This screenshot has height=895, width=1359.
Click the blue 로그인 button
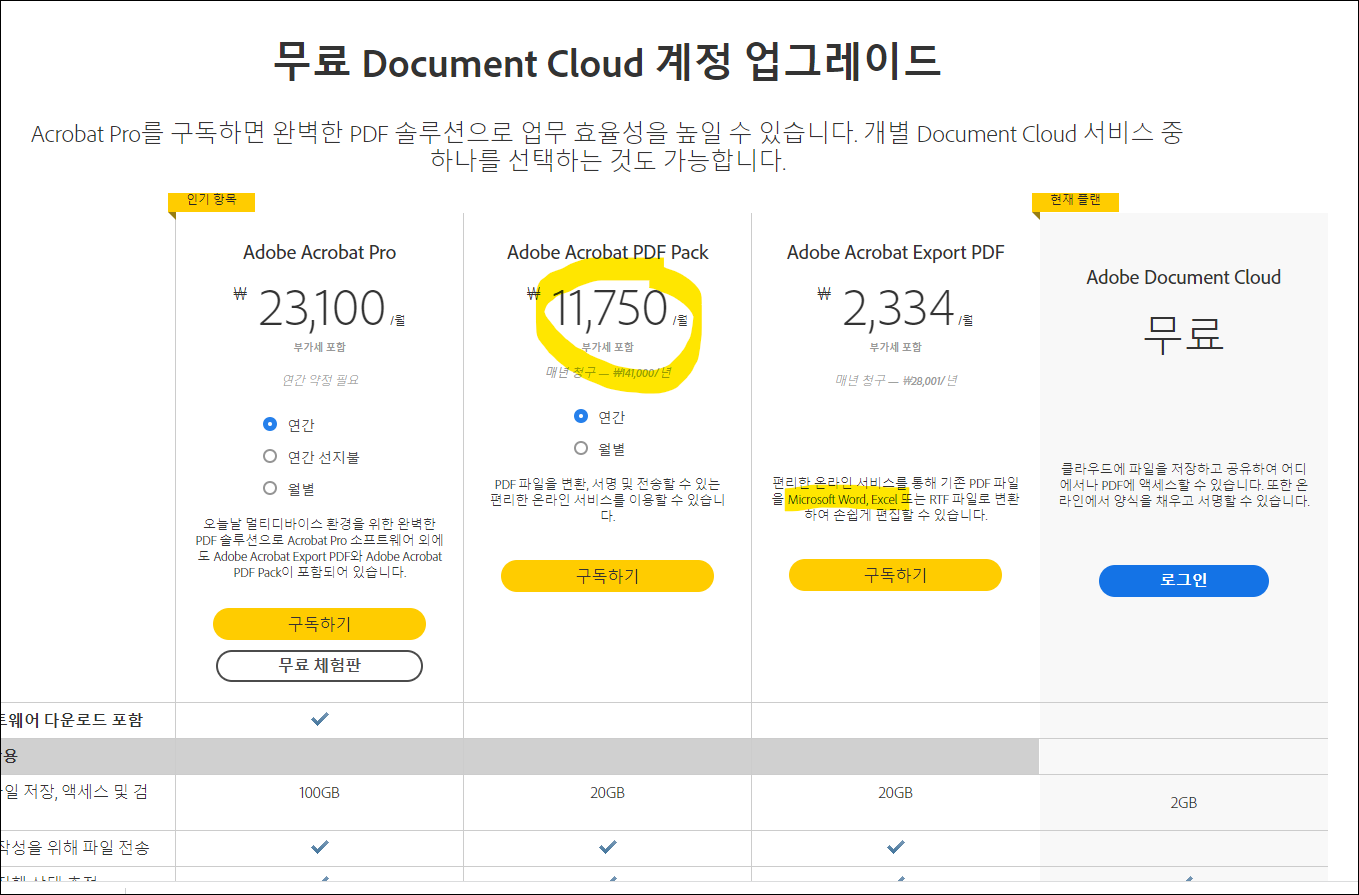1183,580
